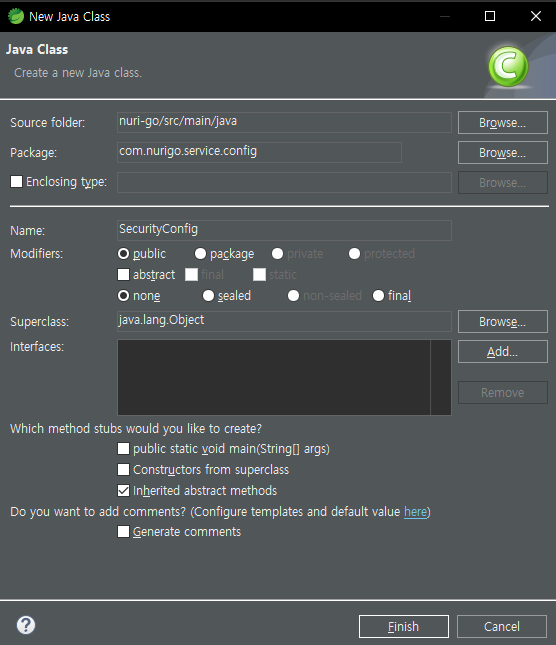
Task: Uncheck Inherited abstract methods checkbox
Action: point(123,490)
